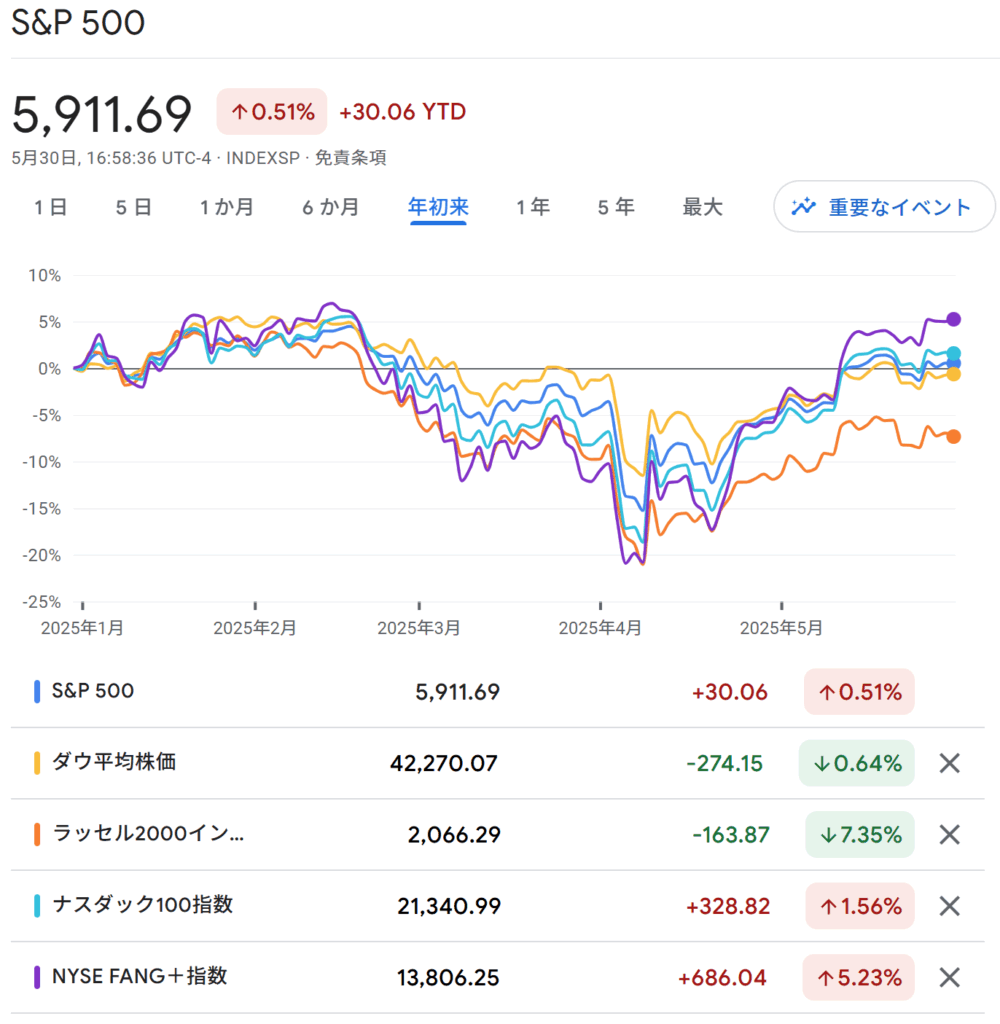
Task: Click the 2025年1月 axis label
Action: tap(82, 628)
